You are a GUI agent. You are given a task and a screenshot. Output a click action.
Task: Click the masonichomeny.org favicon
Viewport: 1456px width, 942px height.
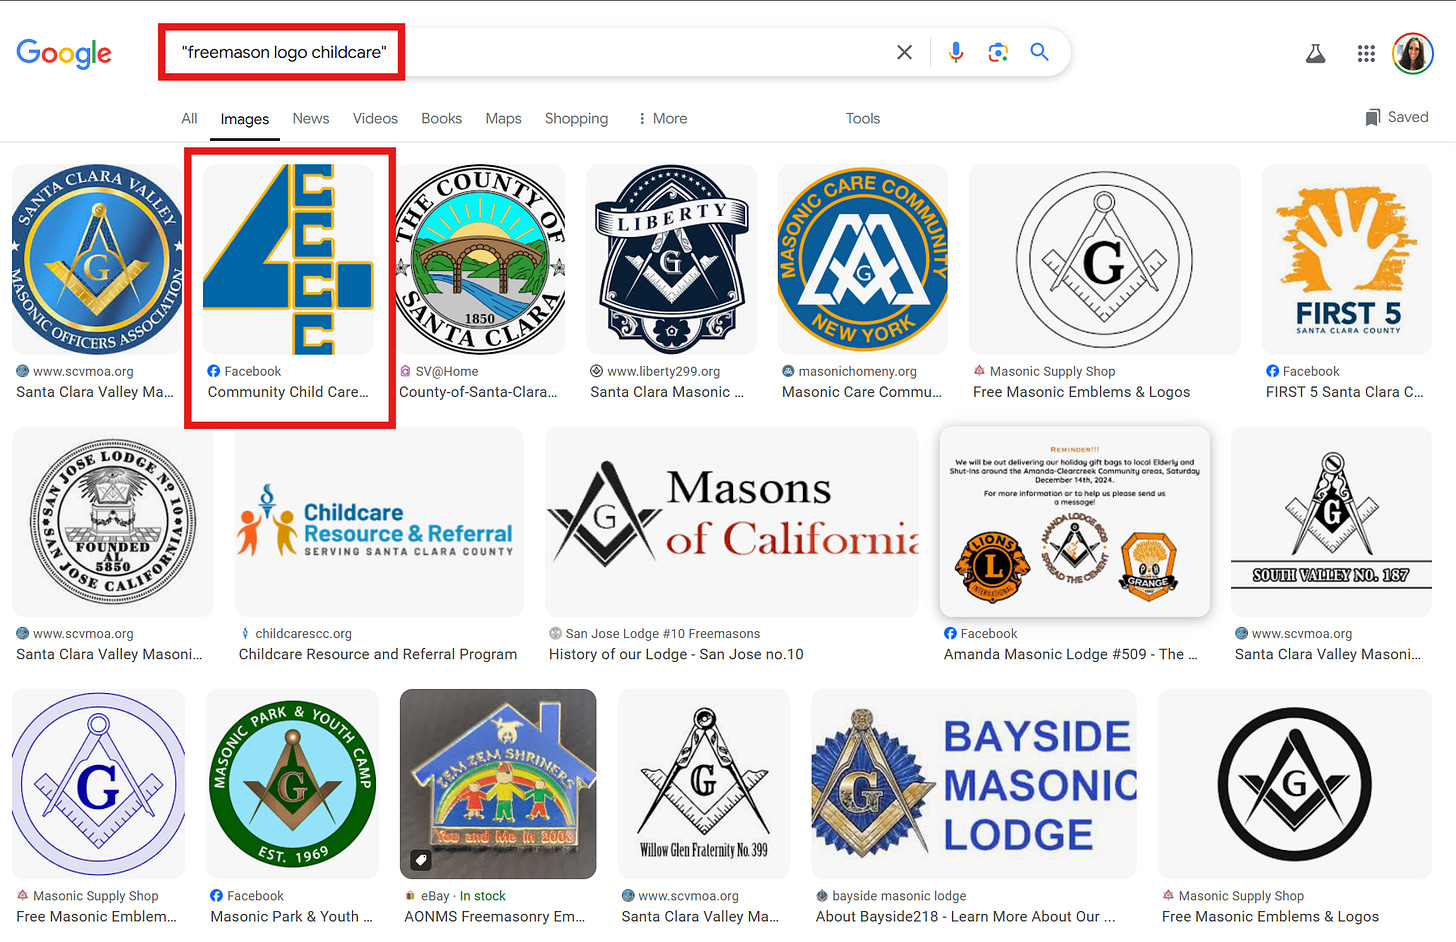[788, 371]
